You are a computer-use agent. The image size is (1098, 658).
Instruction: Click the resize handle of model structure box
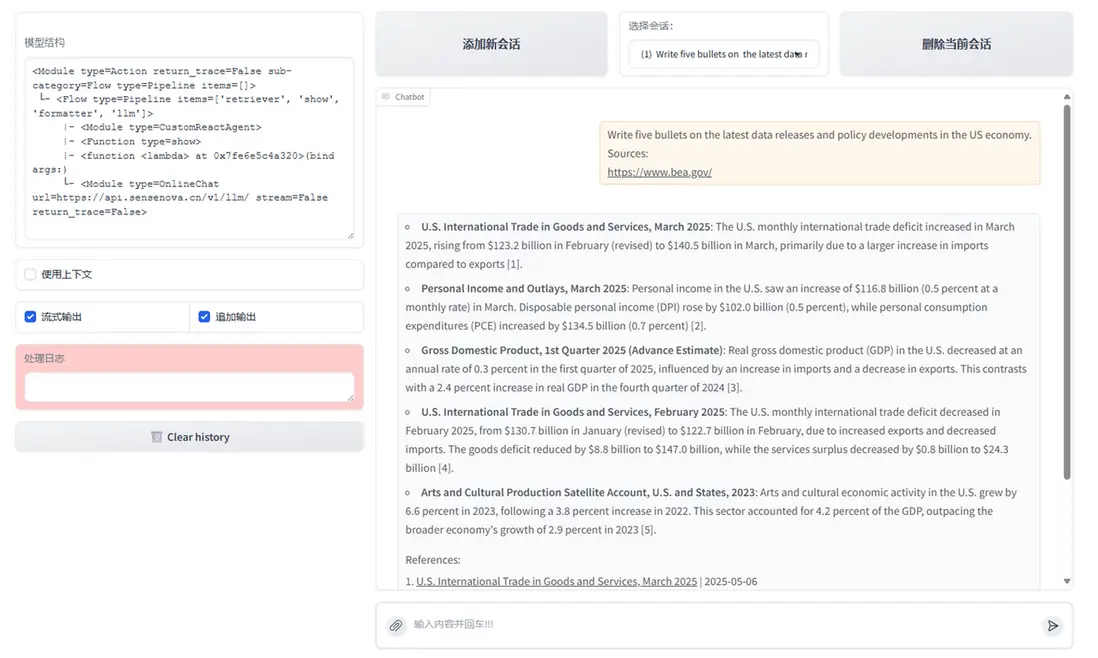pos(350,235)
